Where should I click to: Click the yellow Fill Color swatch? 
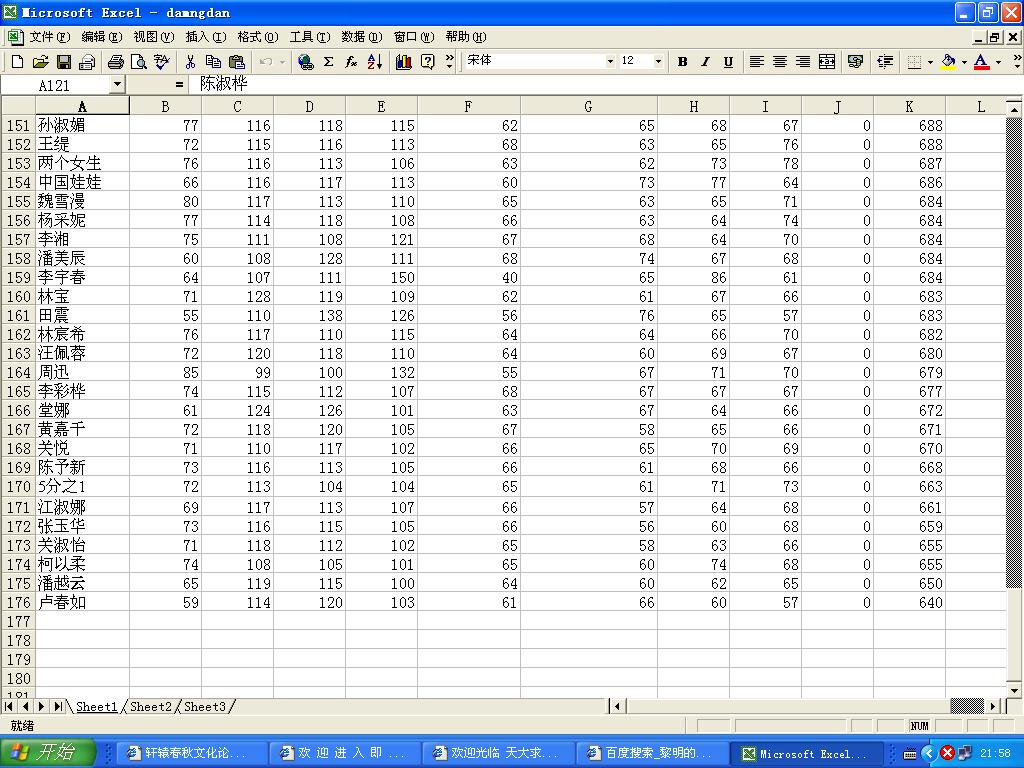click(948, 62)
